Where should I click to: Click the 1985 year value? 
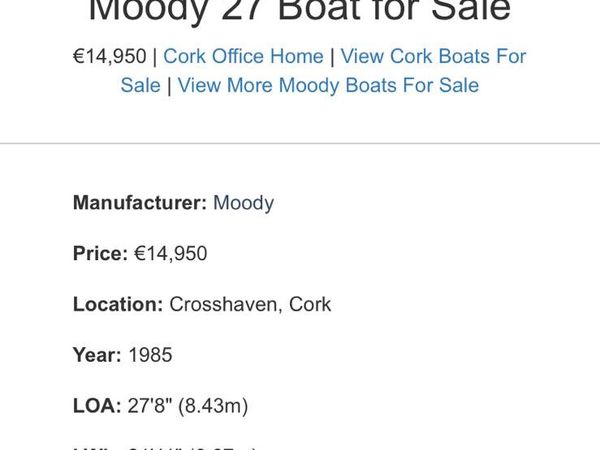pos(150,355)
